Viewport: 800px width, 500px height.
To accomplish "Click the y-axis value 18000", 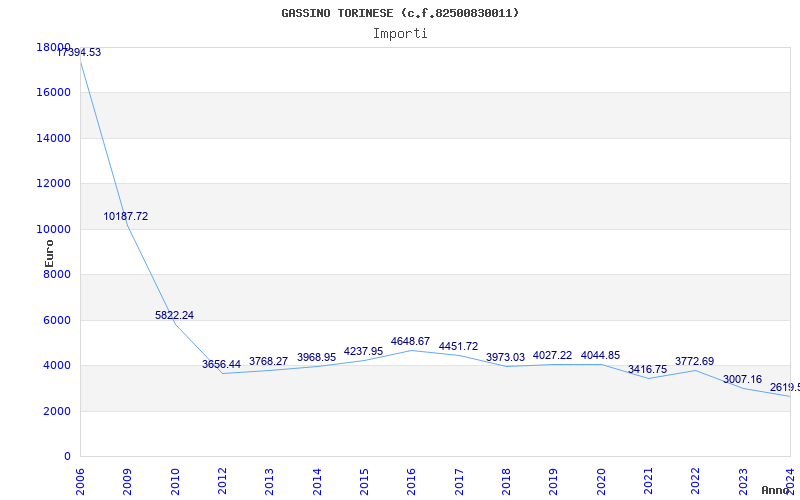I will 53,47.
